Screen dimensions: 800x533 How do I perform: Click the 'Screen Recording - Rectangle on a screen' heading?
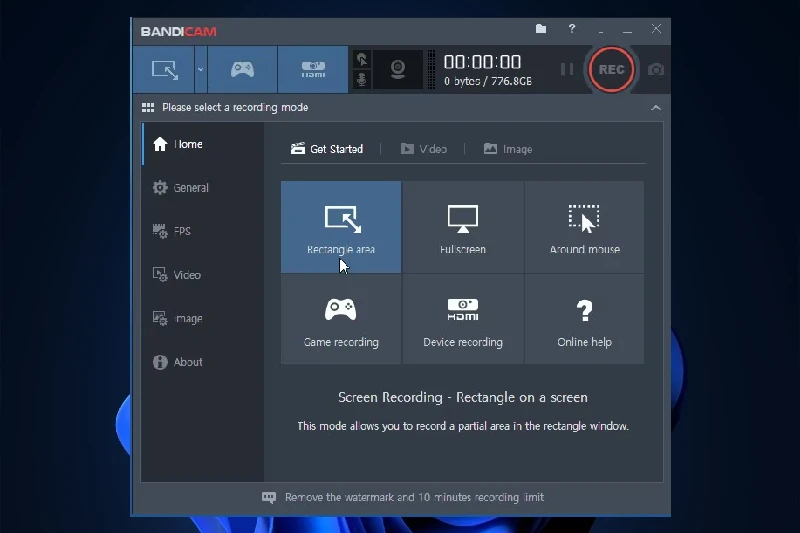pyautogui.click(x=463, y=397)
